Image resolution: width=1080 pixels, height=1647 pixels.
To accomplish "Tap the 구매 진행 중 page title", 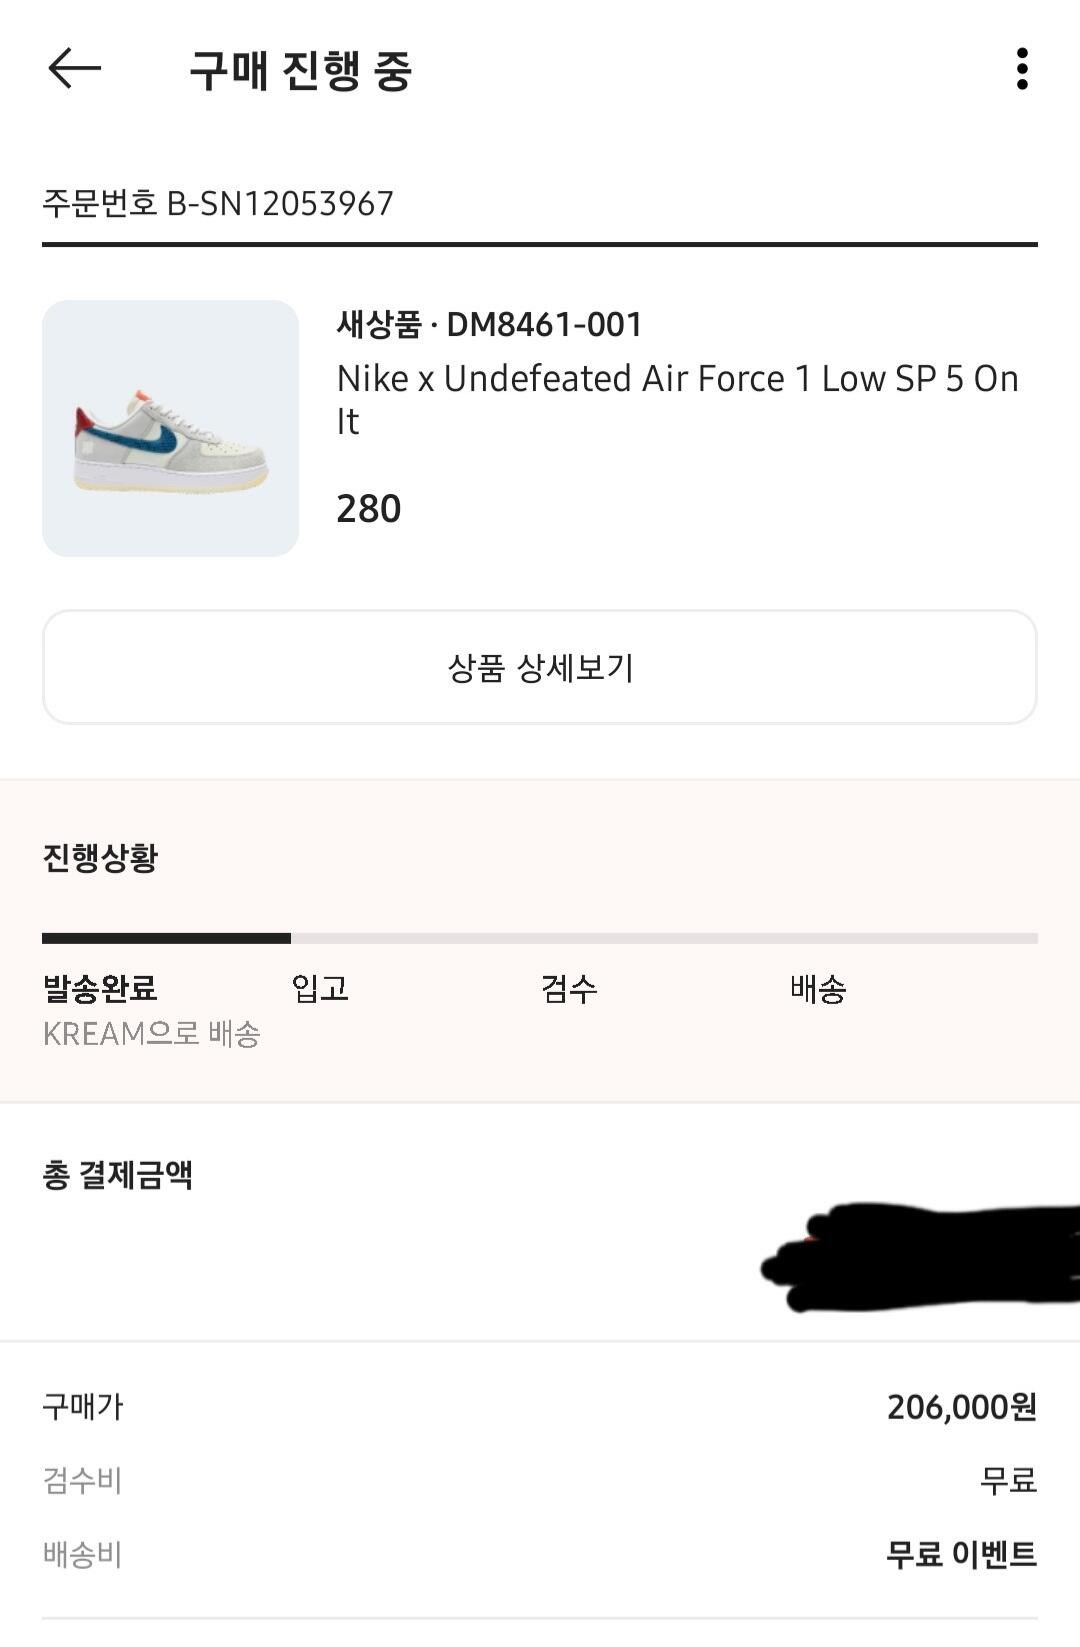I will [x=301, y=70].
